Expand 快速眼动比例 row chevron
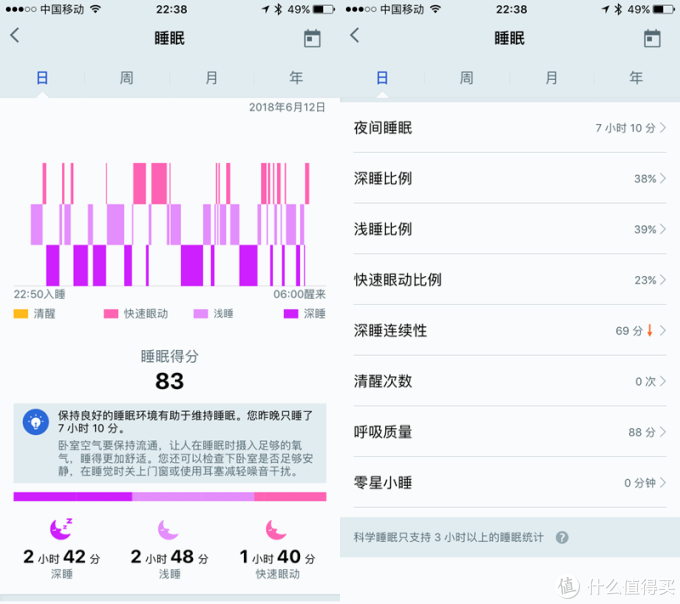The image size is (680, 604). pos(663,280)
